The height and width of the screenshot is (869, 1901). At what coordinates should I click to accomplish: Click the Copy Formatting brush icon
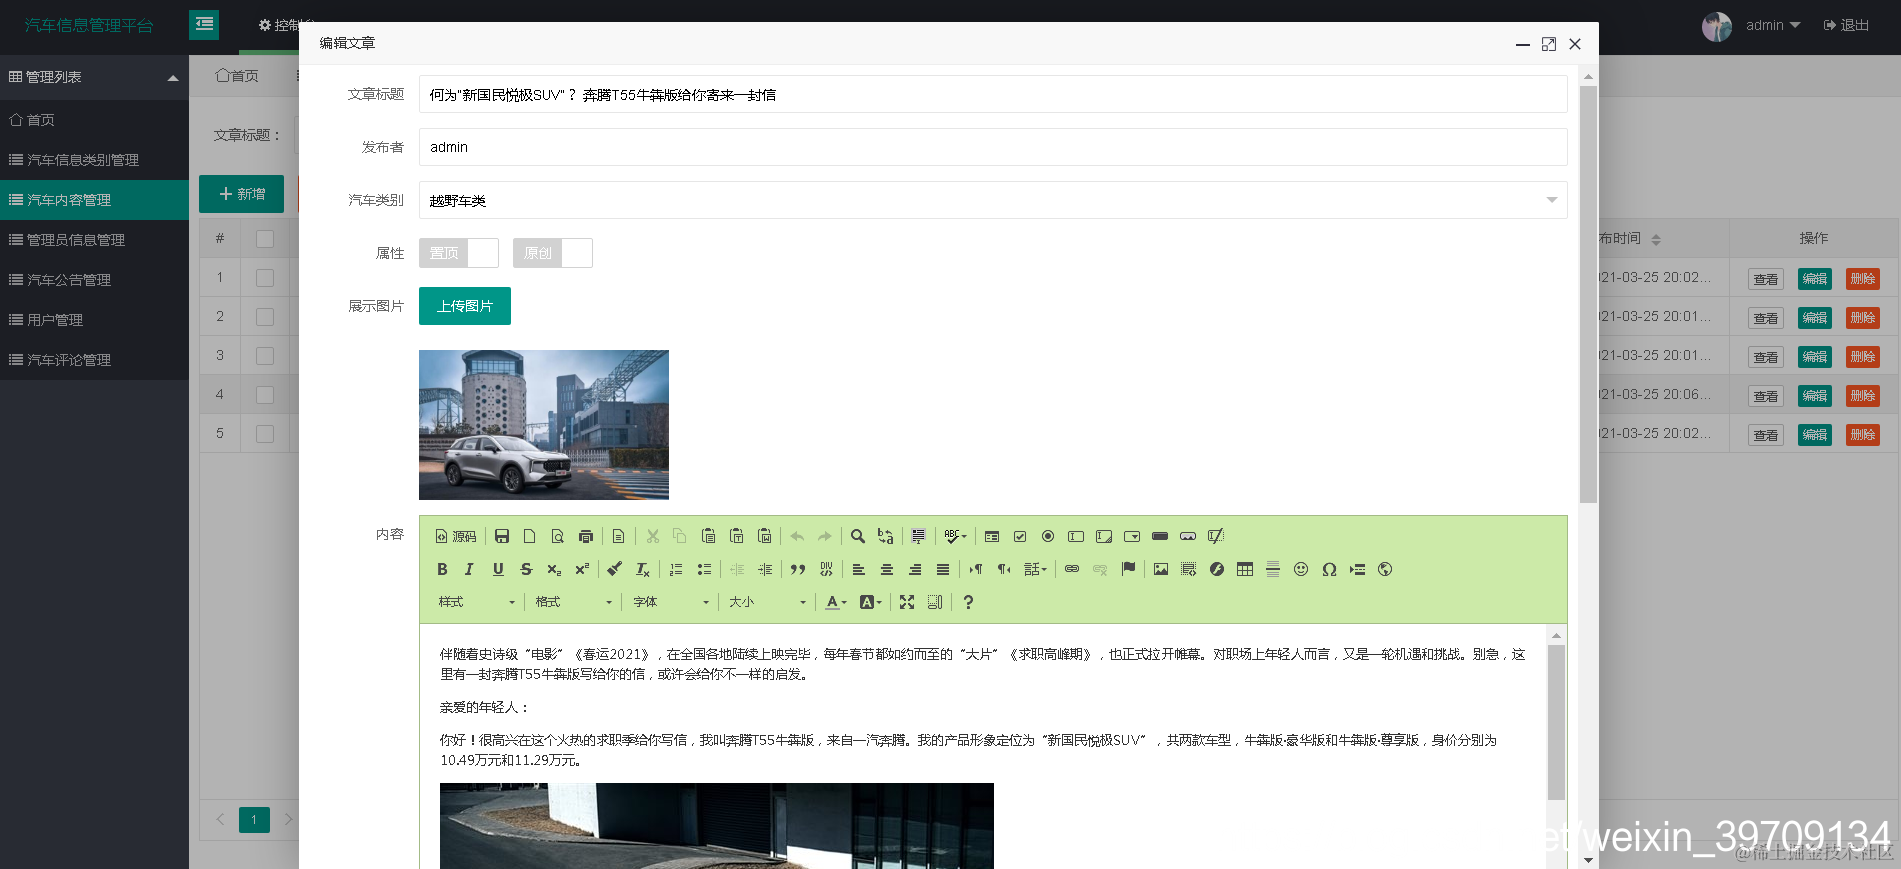click(615, 570)
